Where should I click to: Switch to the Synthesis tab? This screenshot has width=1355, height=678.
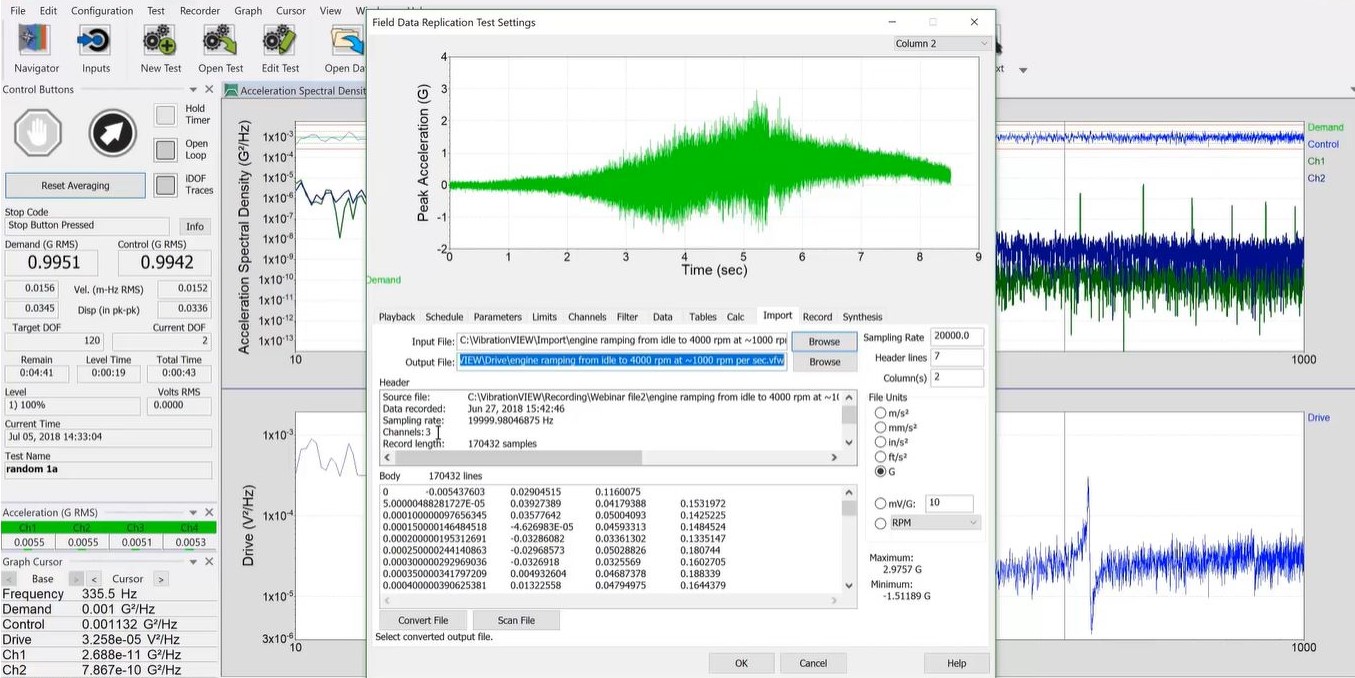point(861,316)
